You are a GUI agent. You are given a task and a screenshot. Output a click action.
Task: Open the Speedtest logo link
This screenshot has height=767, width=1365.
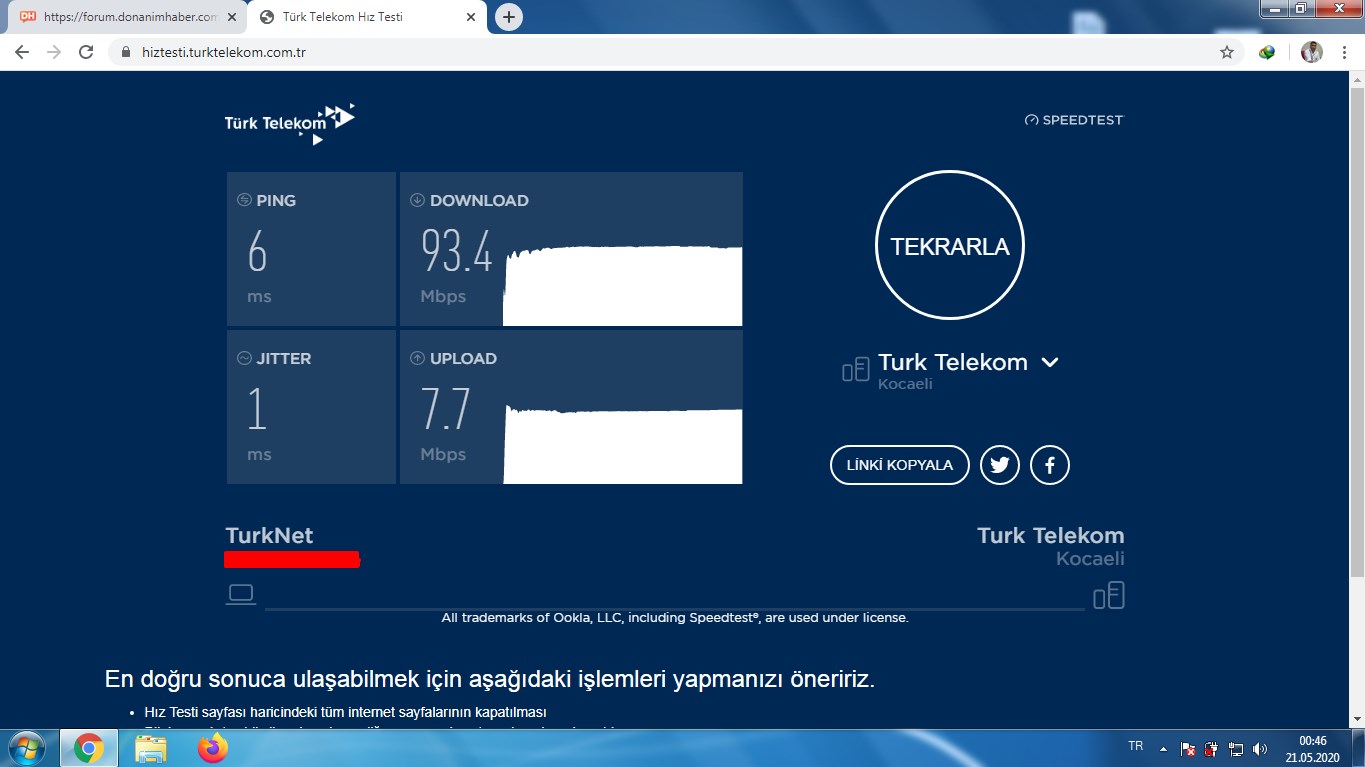click(x=1074, y=120)
